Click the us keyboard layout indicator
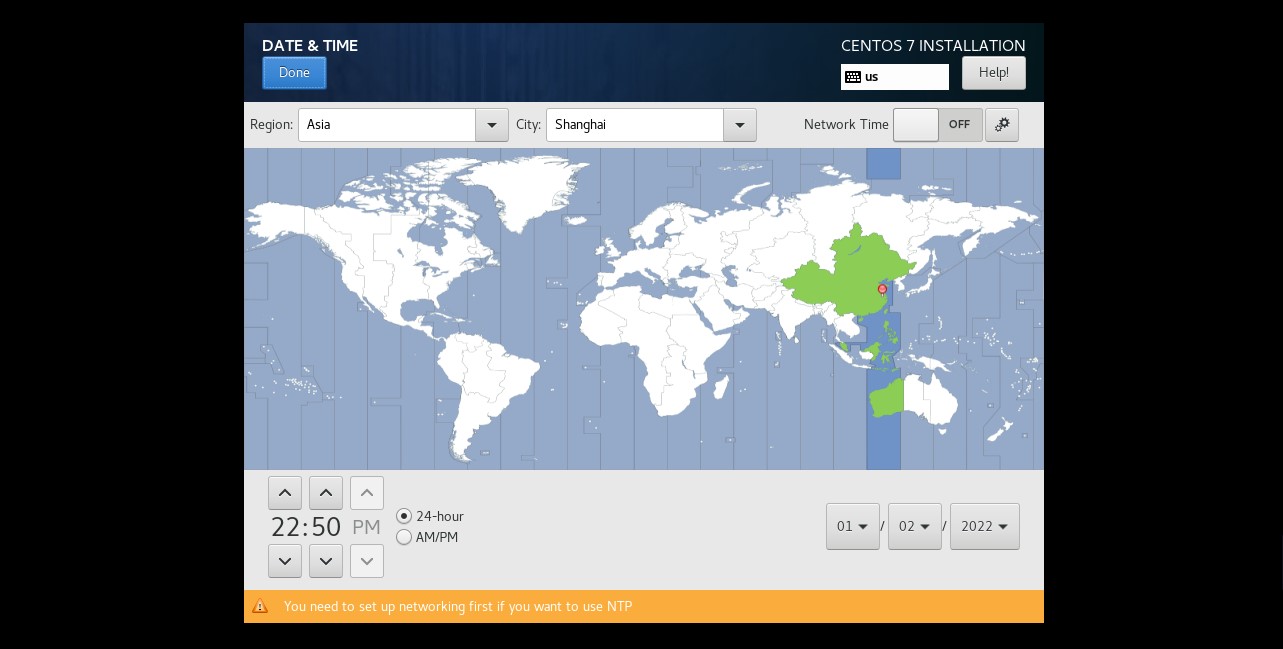Screen dimensions: 1283x649 coord(895,77)
